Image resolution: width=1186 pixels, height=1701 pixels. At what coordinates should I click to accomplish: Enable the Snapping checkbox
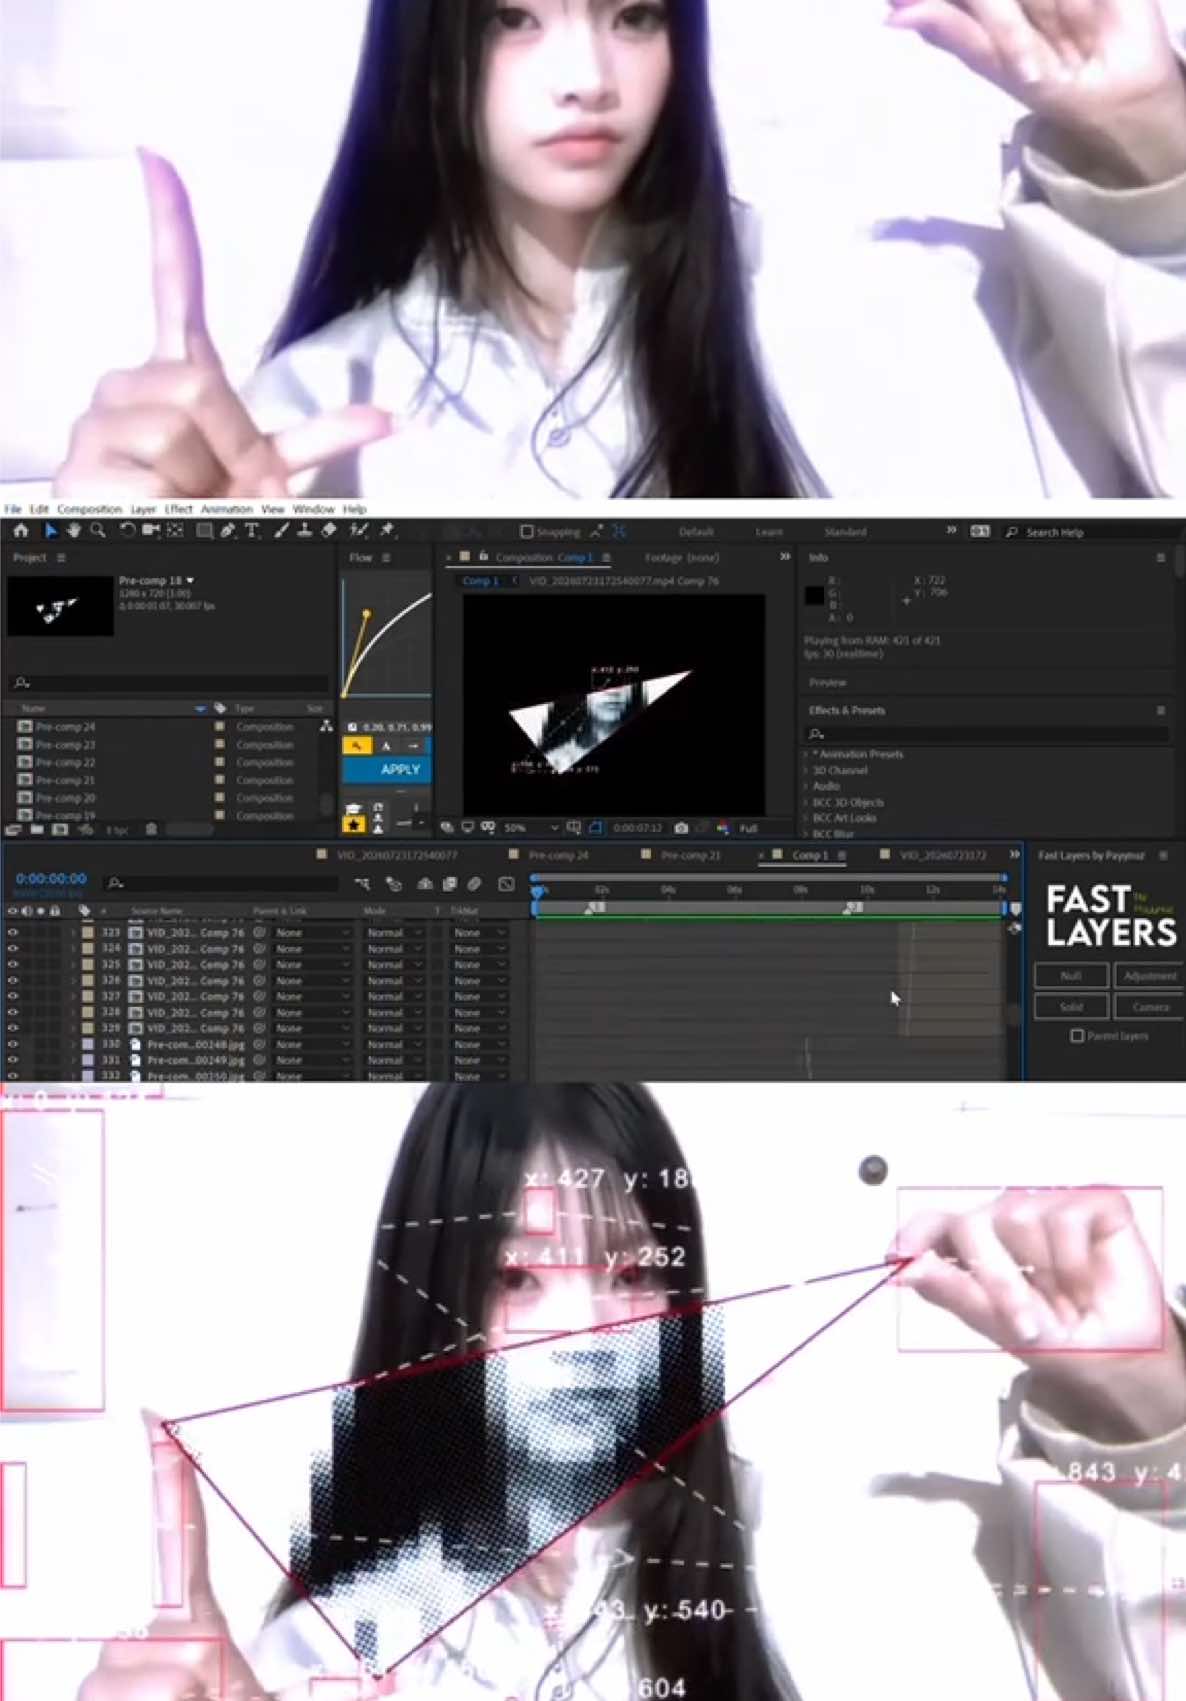pos(526,532)
